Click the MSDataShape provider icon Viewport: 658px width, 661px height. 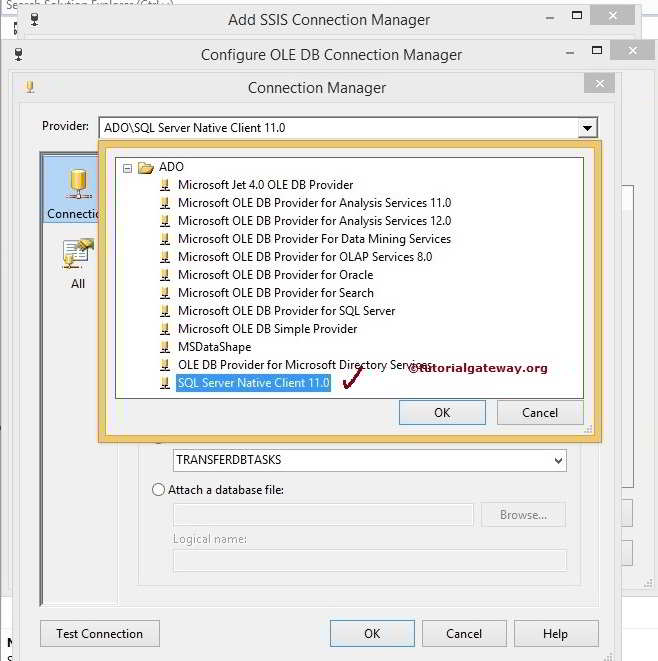[x=165, y=347]
